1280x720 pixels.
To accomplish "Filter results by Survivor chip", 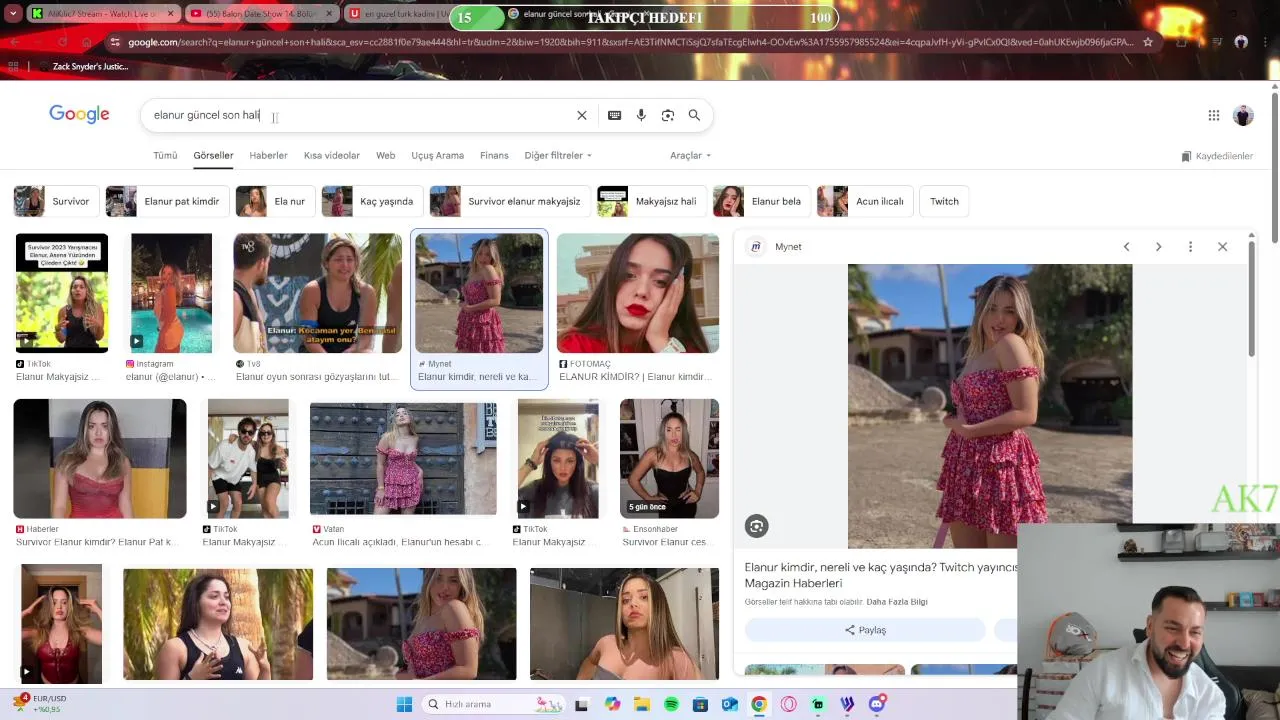I will click(56, 201).
